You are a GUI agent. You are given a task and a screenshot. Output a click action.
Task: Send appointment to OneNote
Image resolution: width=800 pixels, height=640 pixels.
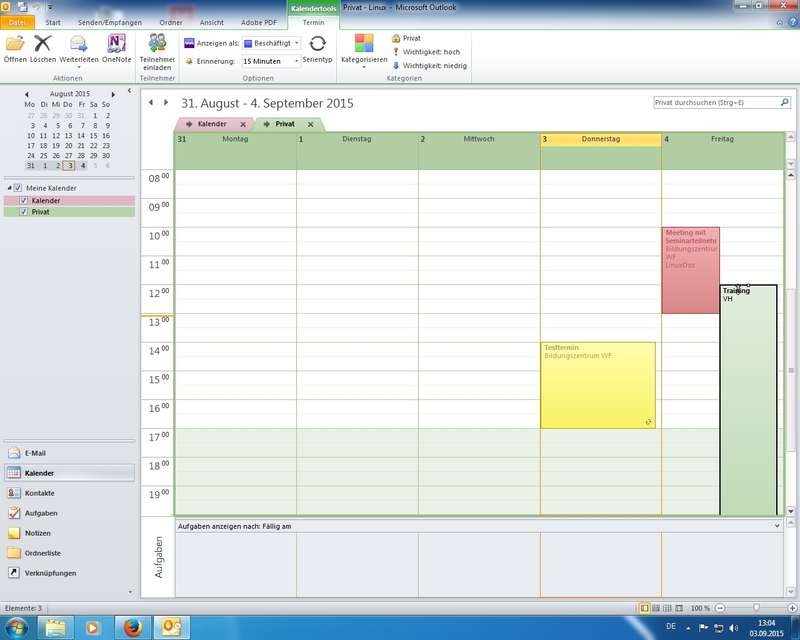[117, 45]
